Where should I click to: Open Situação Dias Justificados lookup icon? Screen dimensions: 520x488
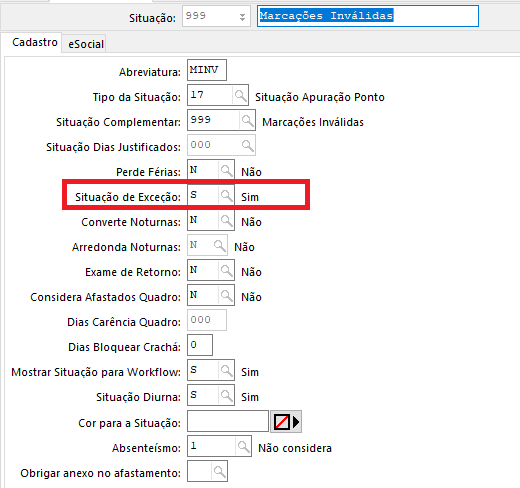point(247,145)
